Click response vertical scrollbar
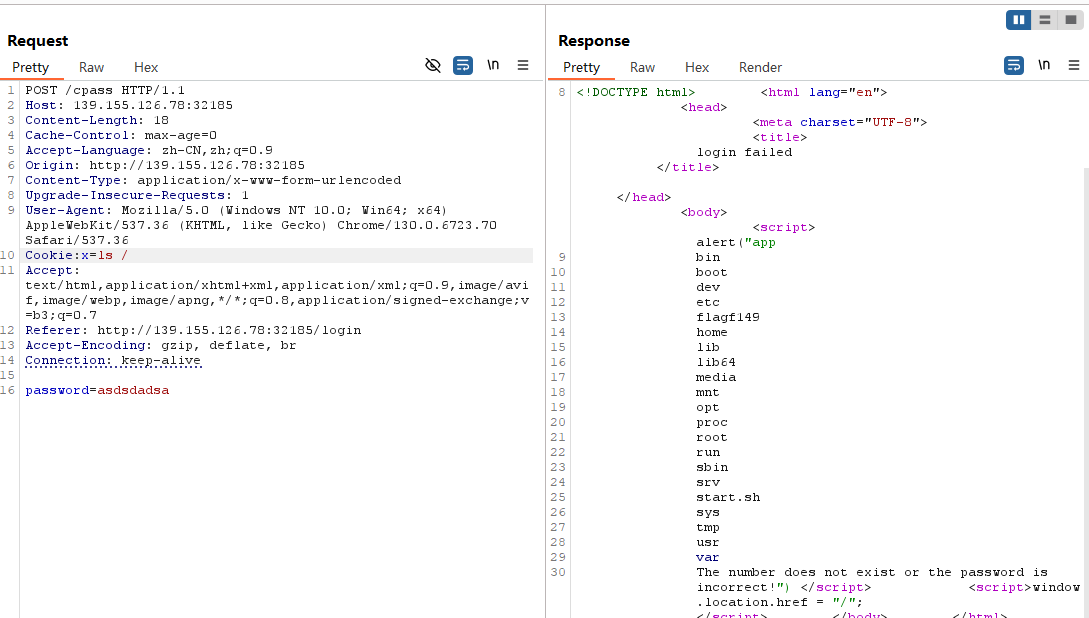1089x618 pixels. (1086, 392)
